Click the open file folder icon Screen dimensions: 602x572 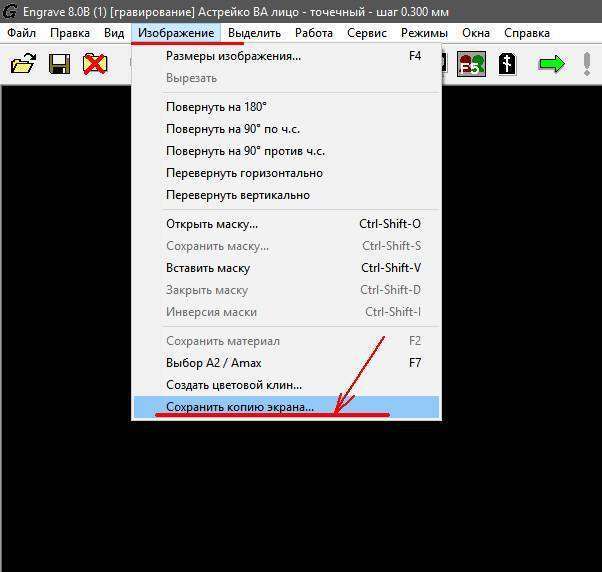pos(23,65)
